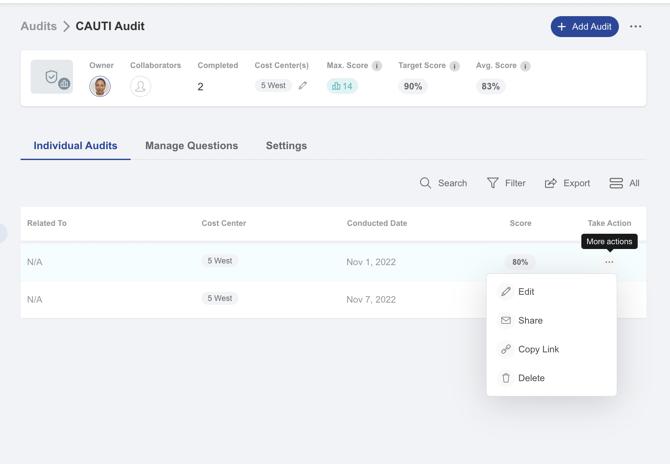Show Target Score info icon
The image size is (670, 464).
coord(455,66)
